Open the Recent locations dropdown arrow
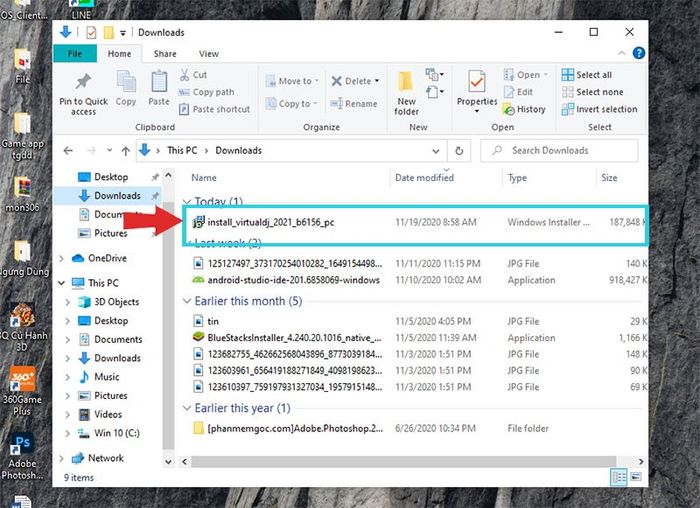The image size is (700, 508). tap(109, 150)
